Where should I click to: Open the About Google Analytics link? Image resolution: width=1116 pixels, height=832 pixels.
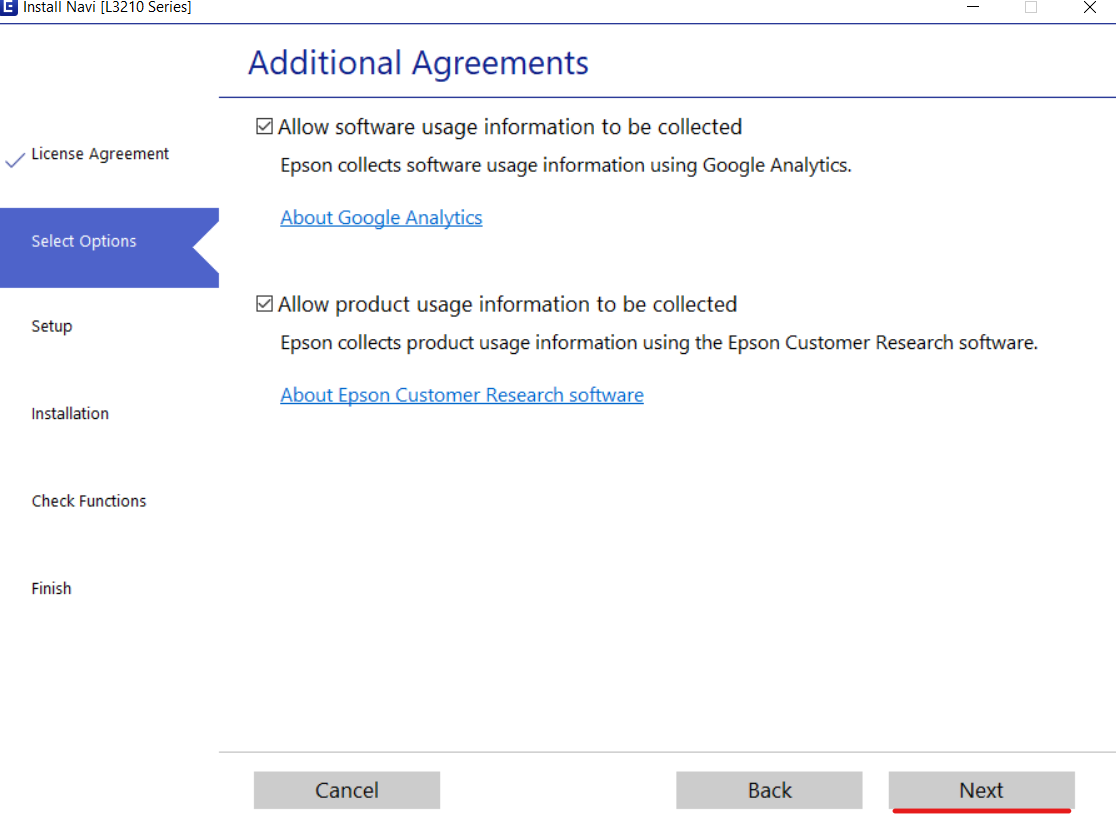(x=381, y=218)
